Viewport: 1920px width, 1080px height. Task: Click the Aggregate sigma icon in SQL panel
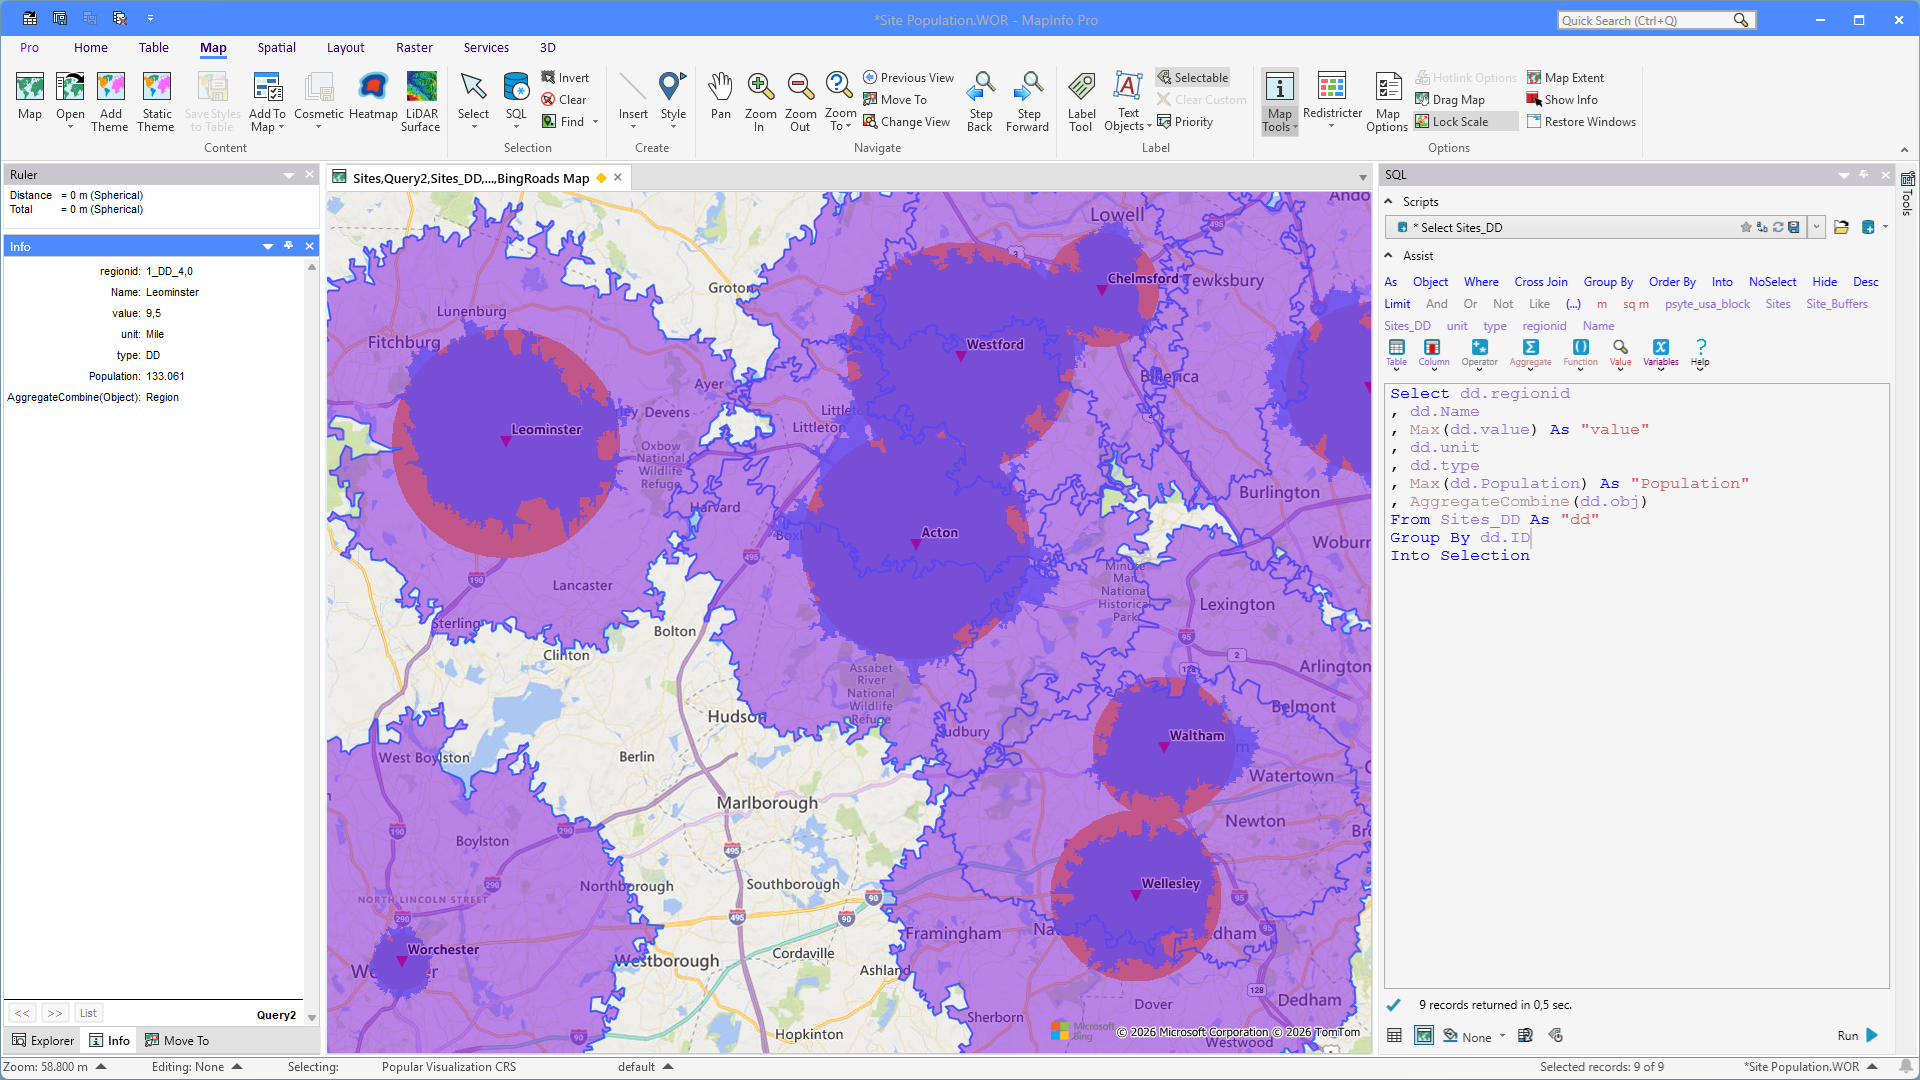tap(1530, 348)
